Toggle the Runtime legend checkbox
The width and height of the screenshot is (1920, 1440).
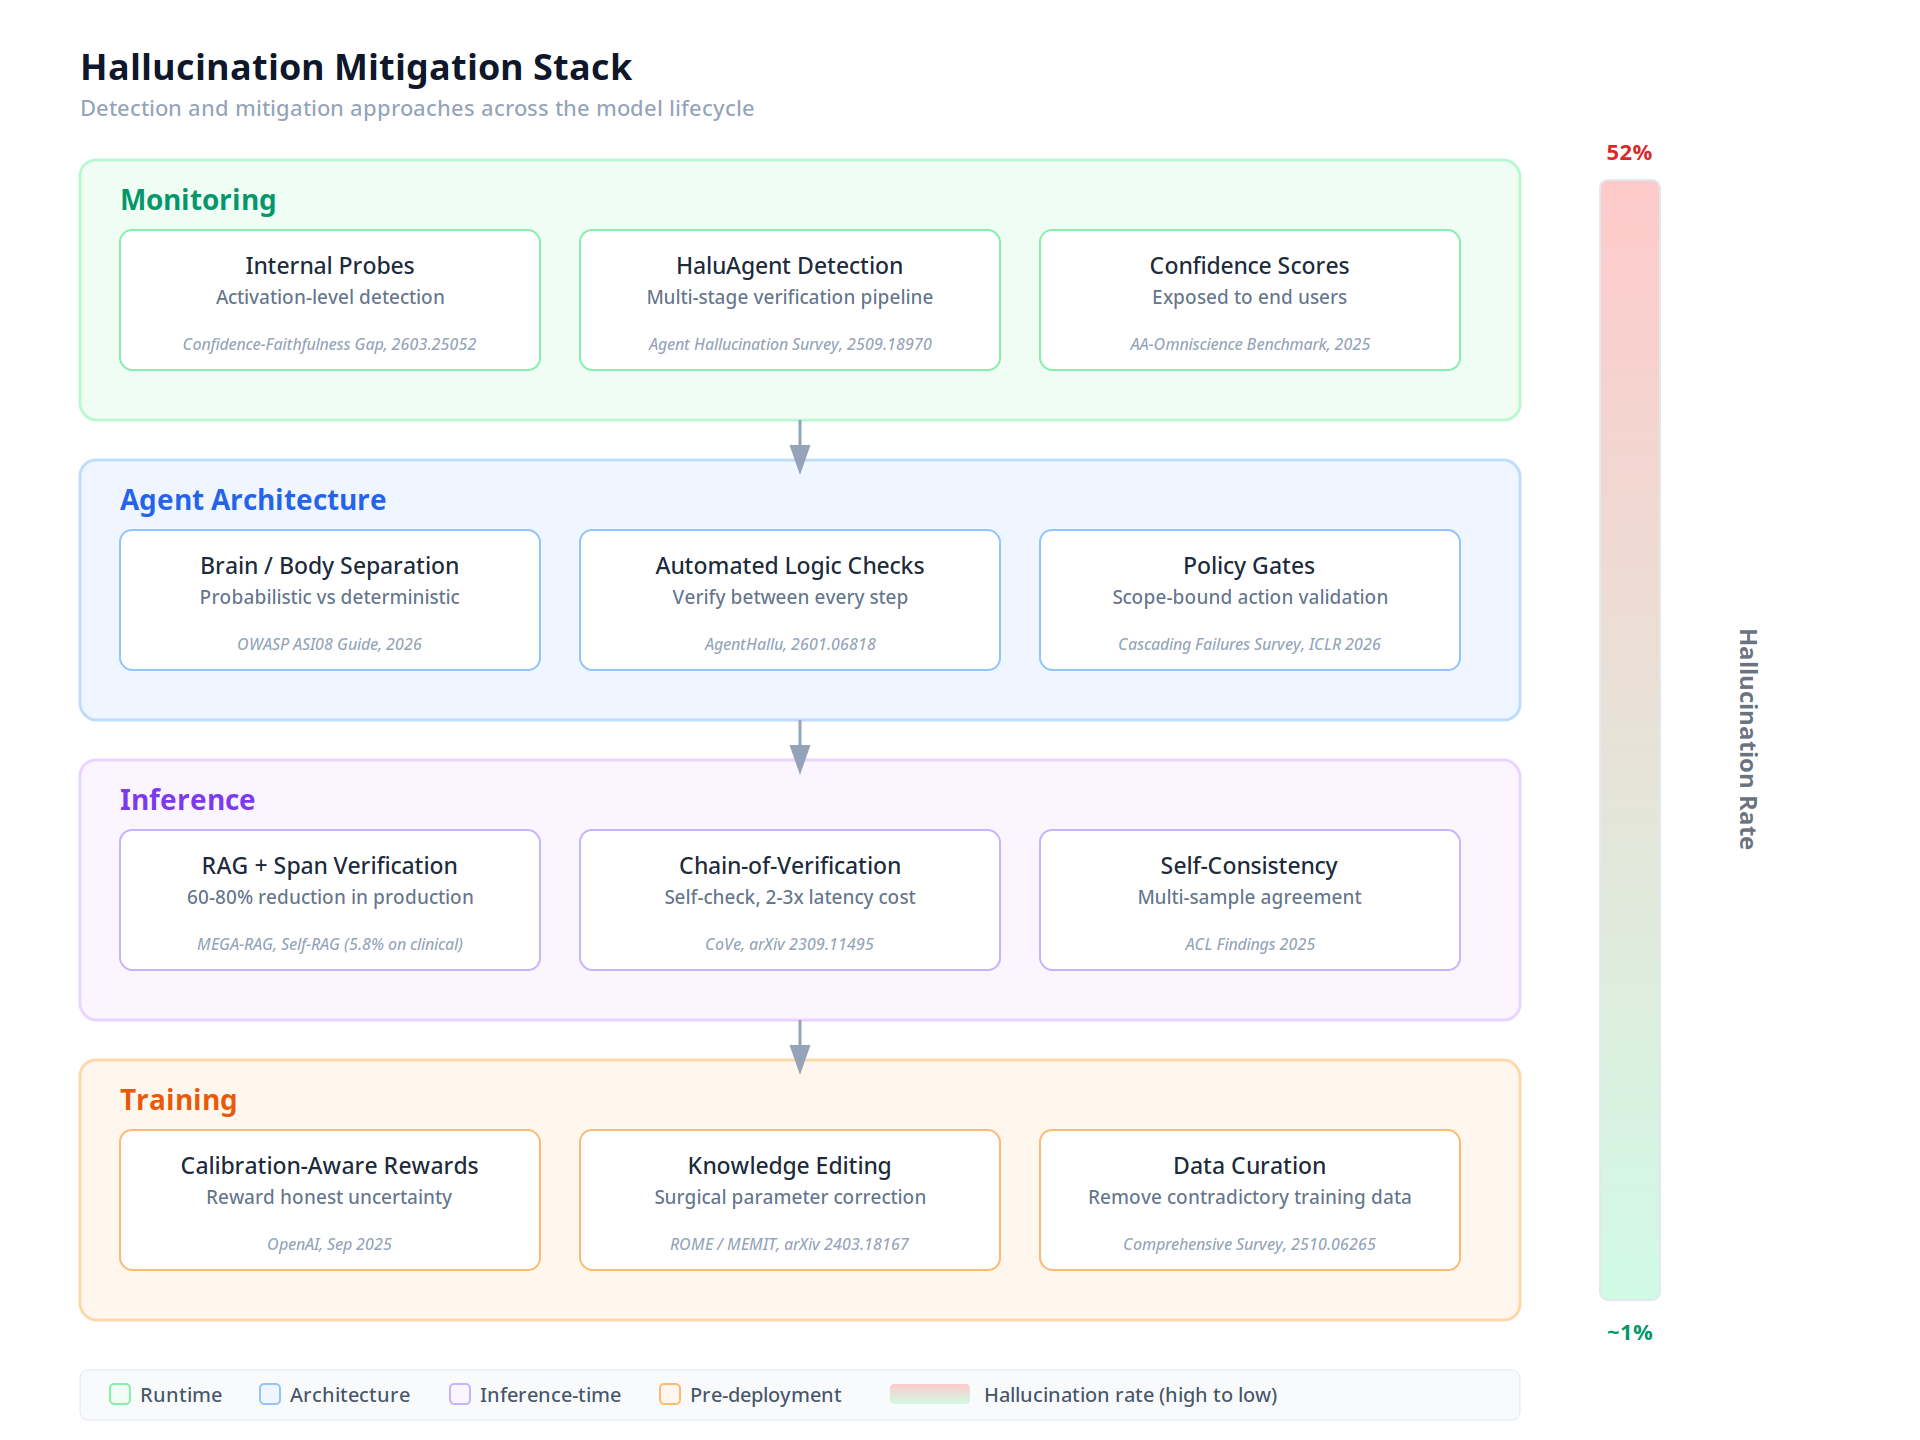[x=120, y=1394]
